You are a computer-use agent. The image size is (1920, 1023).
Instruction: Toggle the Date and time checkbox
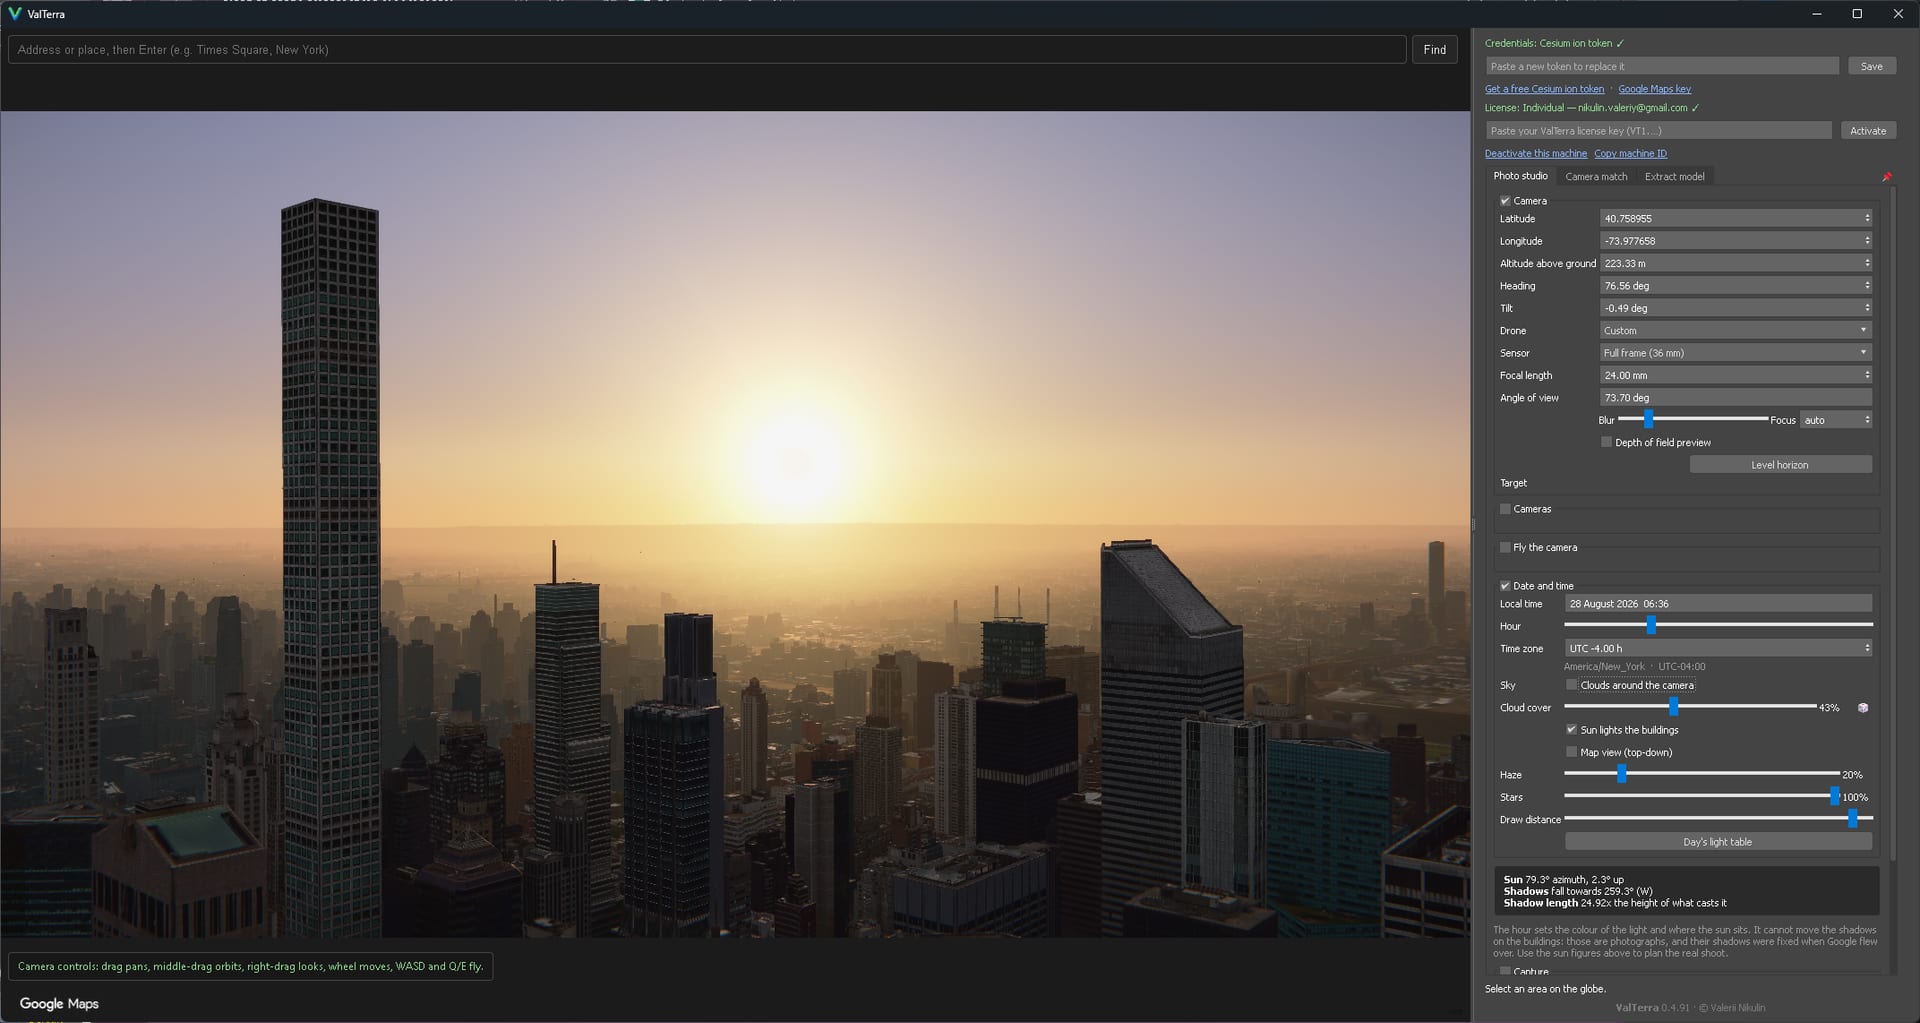click(x=1505, y=586)
